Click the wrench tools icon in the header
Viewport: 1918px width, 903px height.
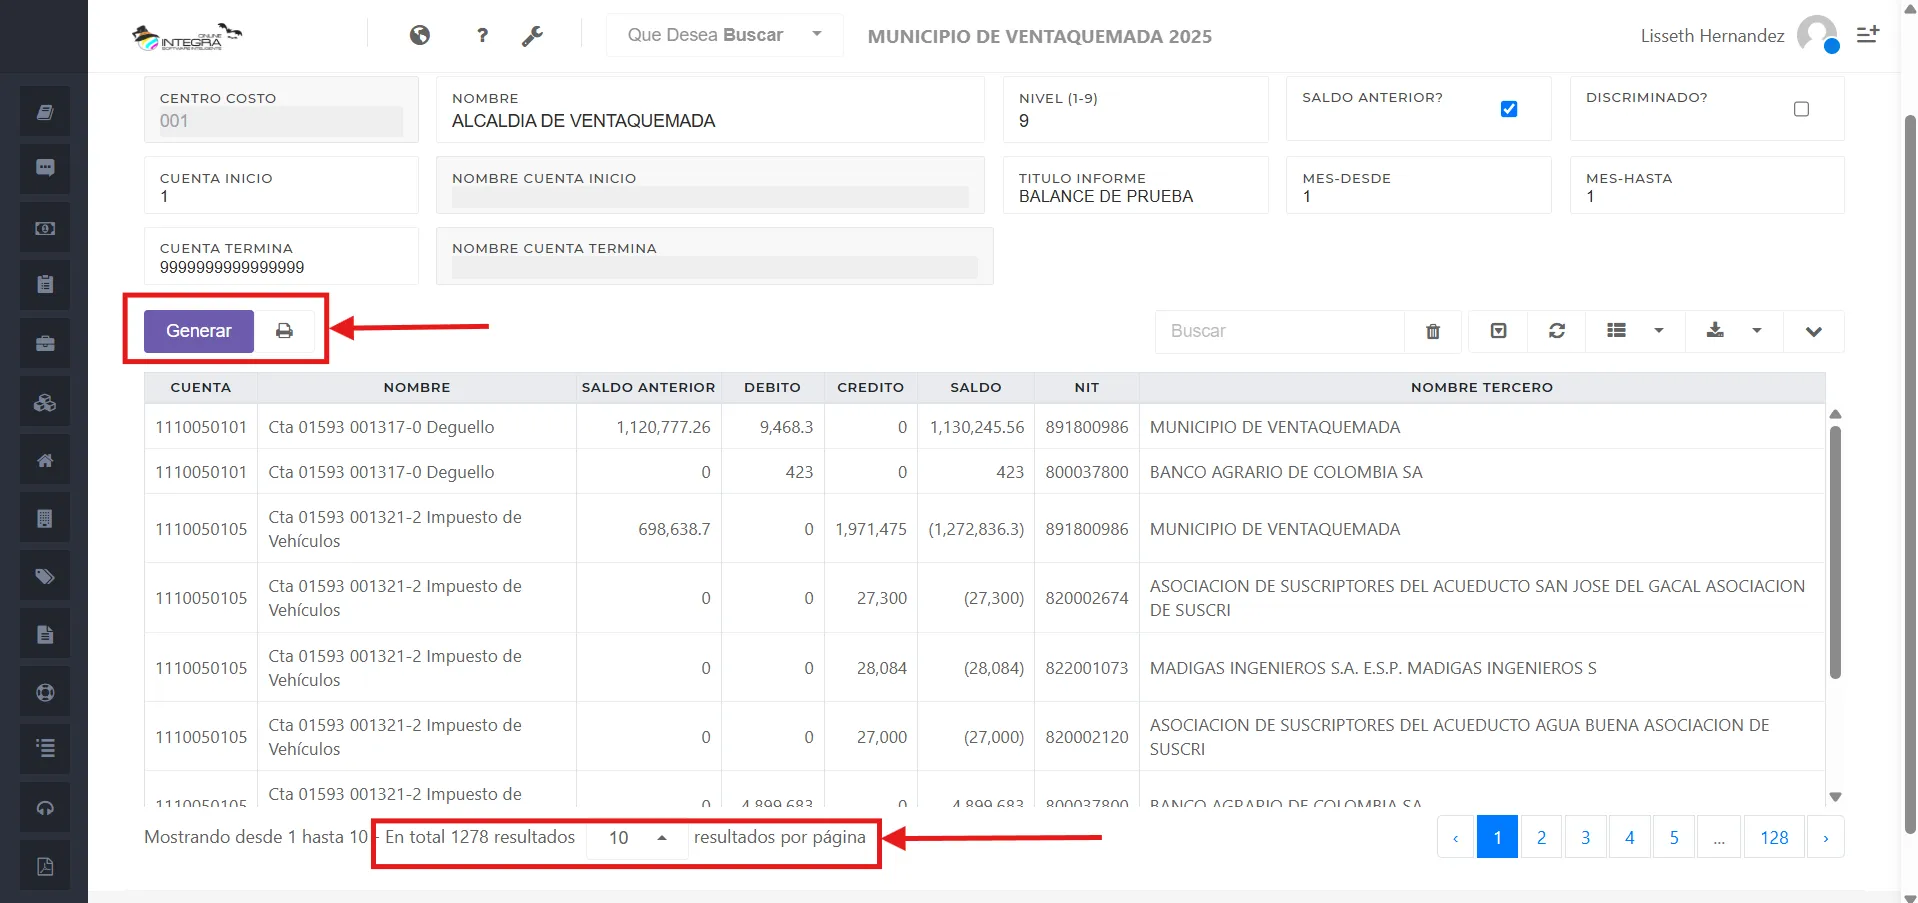(x=532, y=35)
